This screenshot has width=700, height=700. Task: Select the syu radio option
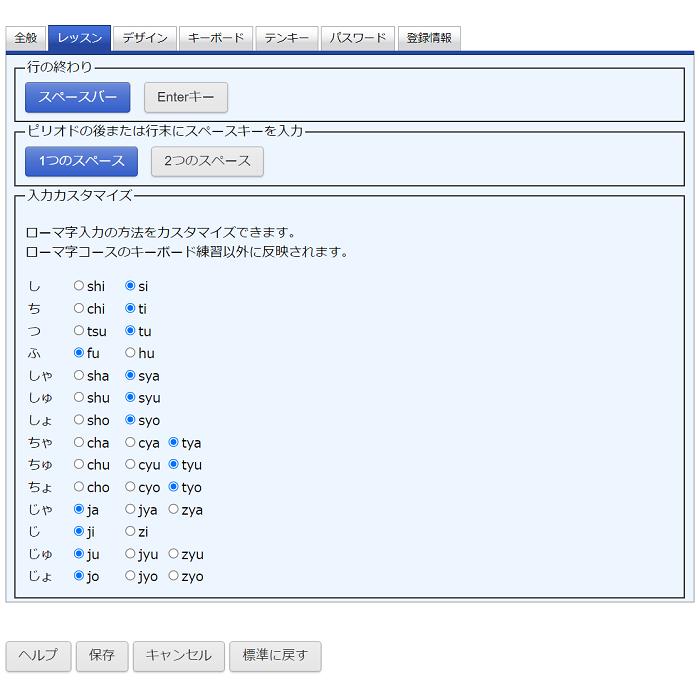coord(130,397)
